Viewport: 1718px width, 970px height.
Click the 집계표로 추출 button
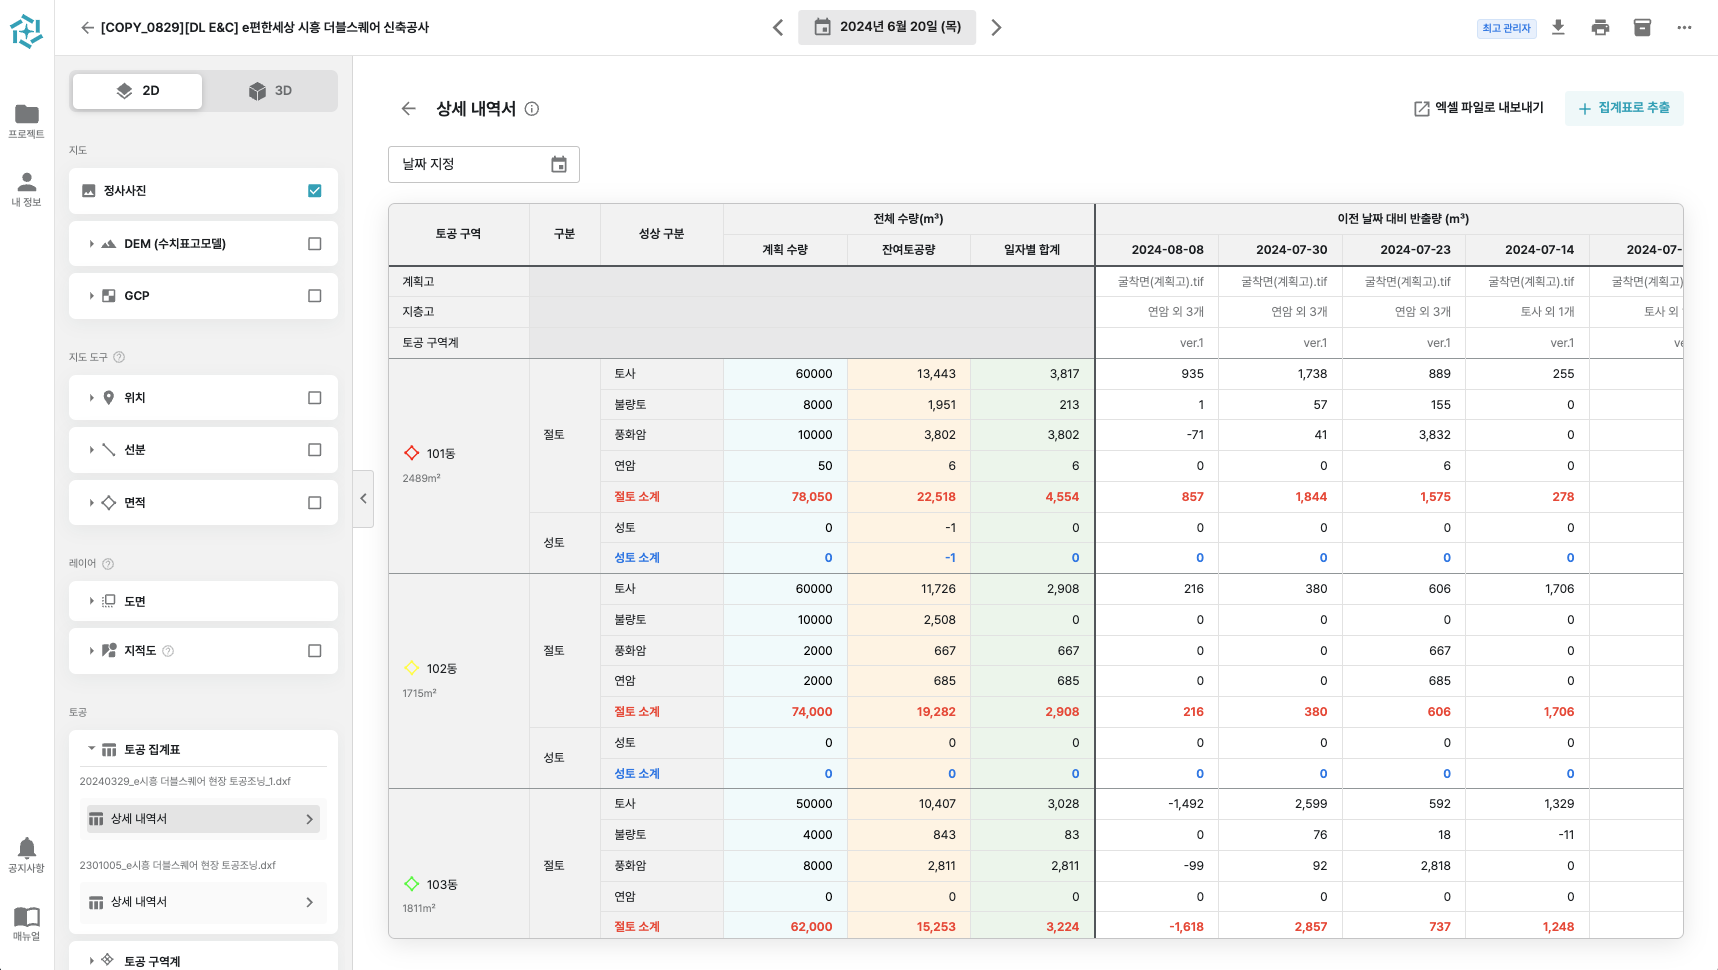point(1623,108)
